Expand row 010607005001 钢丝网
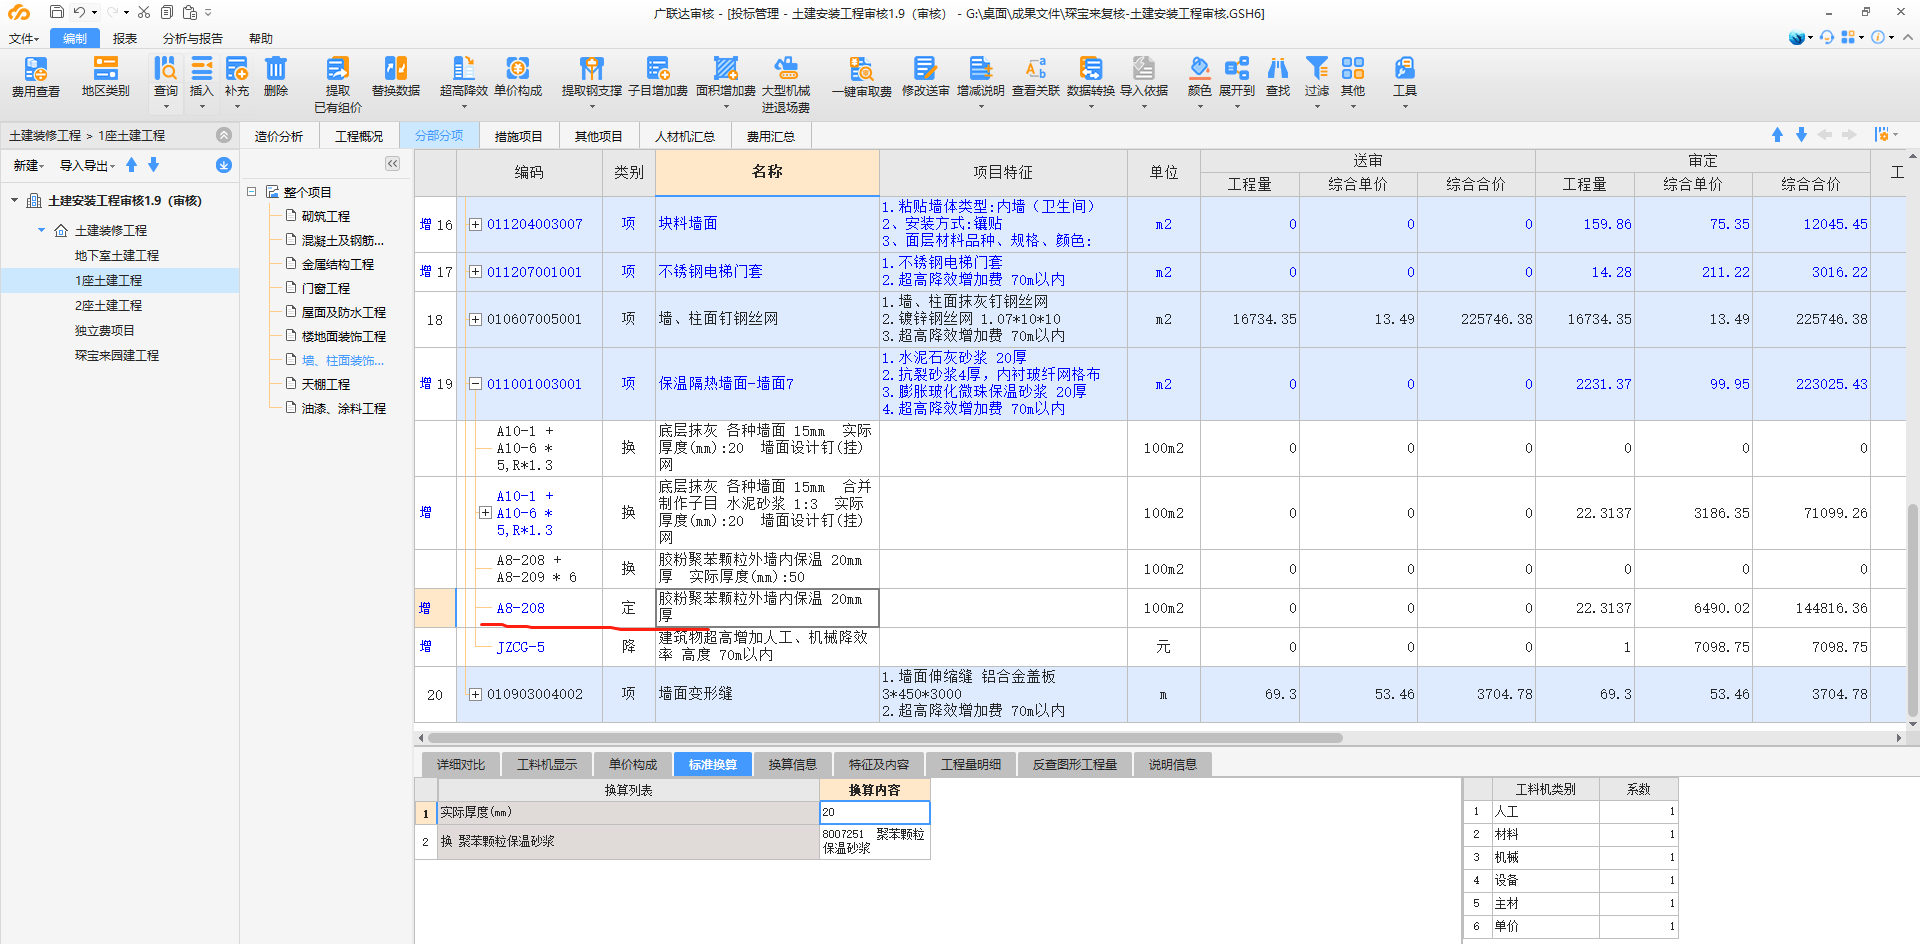 tap(476, 319)
